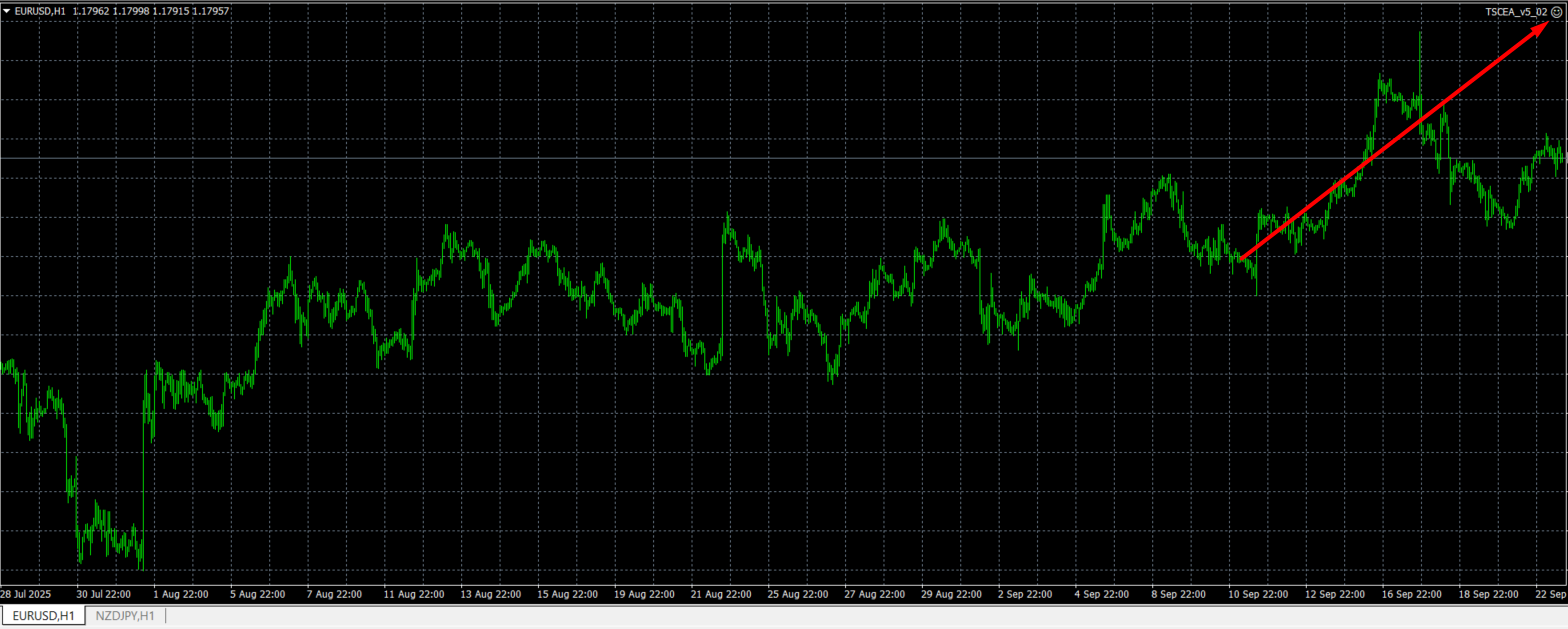Click the 1.17962 open price value
The height and width of the screenshot is (629, 1568).
pos(91,11)
